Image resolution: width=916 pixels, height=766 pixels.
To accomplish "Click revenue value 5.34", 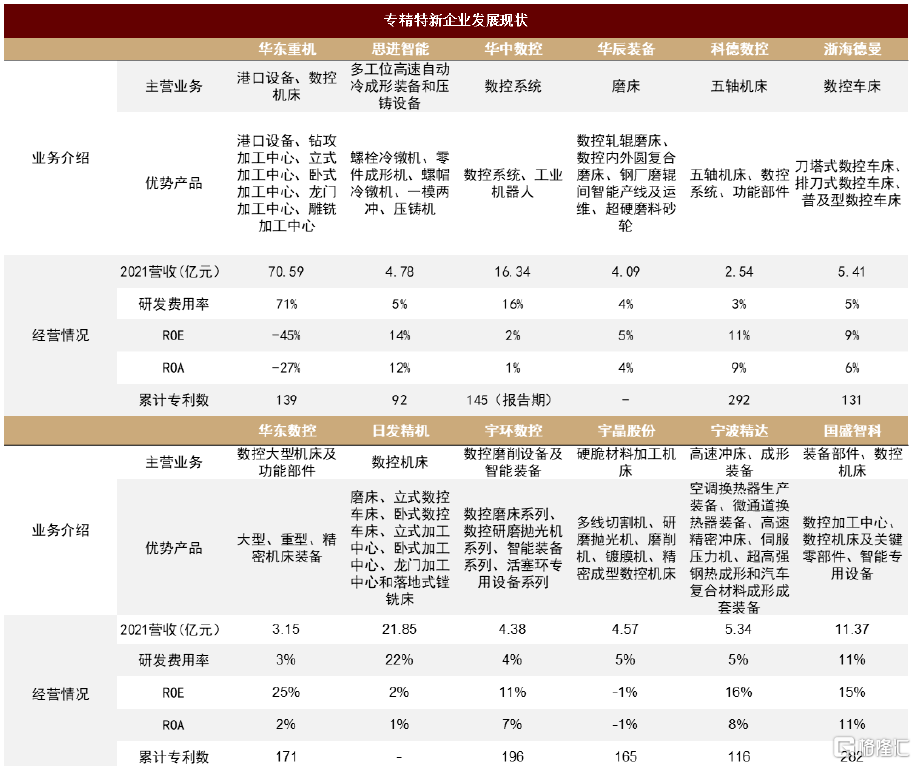I will coord(738,629).
